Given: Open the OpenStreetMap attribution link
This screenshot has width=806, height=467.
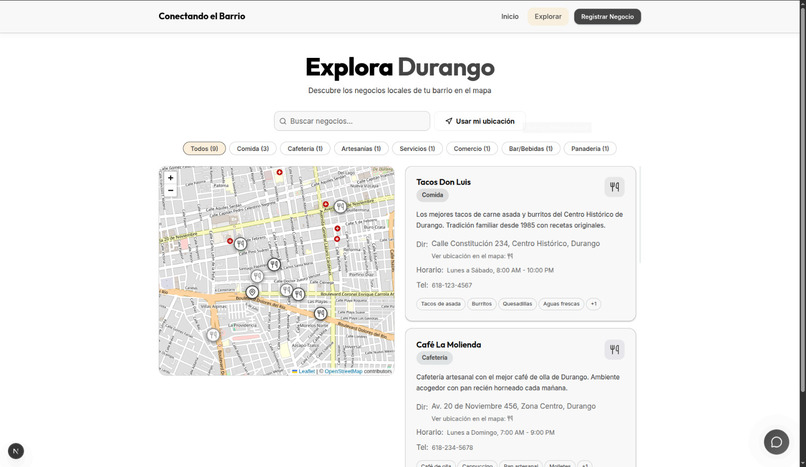Looking at the screenshot, I should (x=343, y=371).
